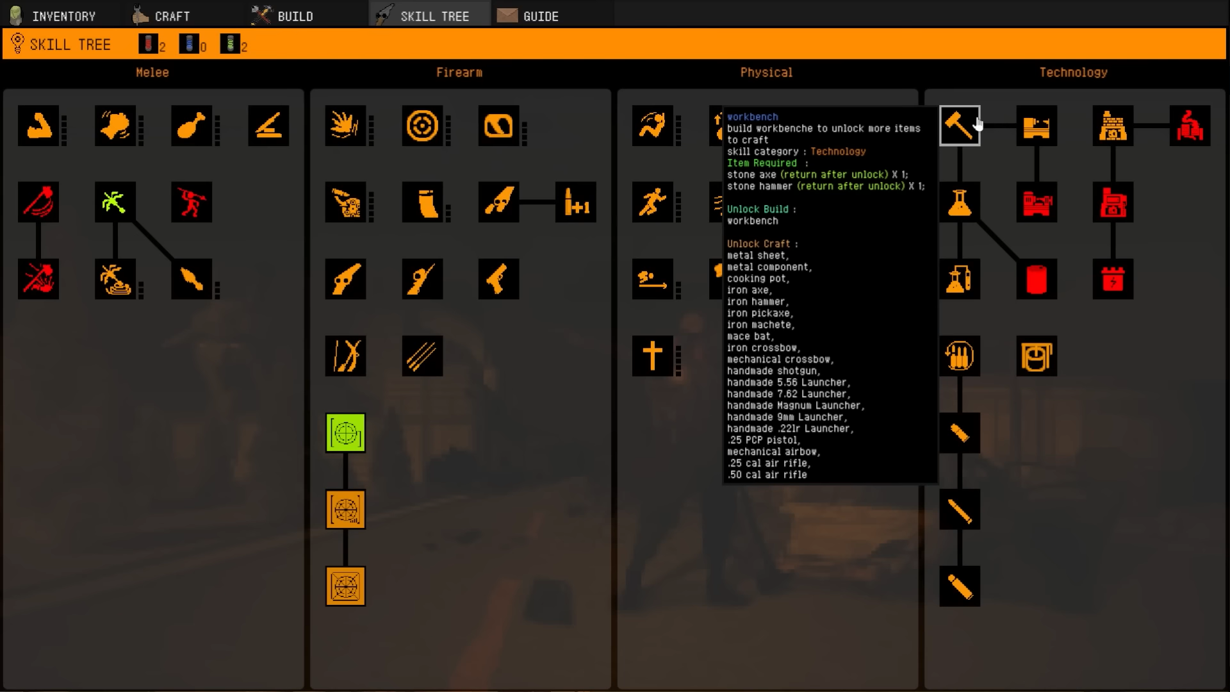Viewport: 1230px width, 692px height.
Task: Select the gun cleaning skill icon
Action: coord(345,202)
